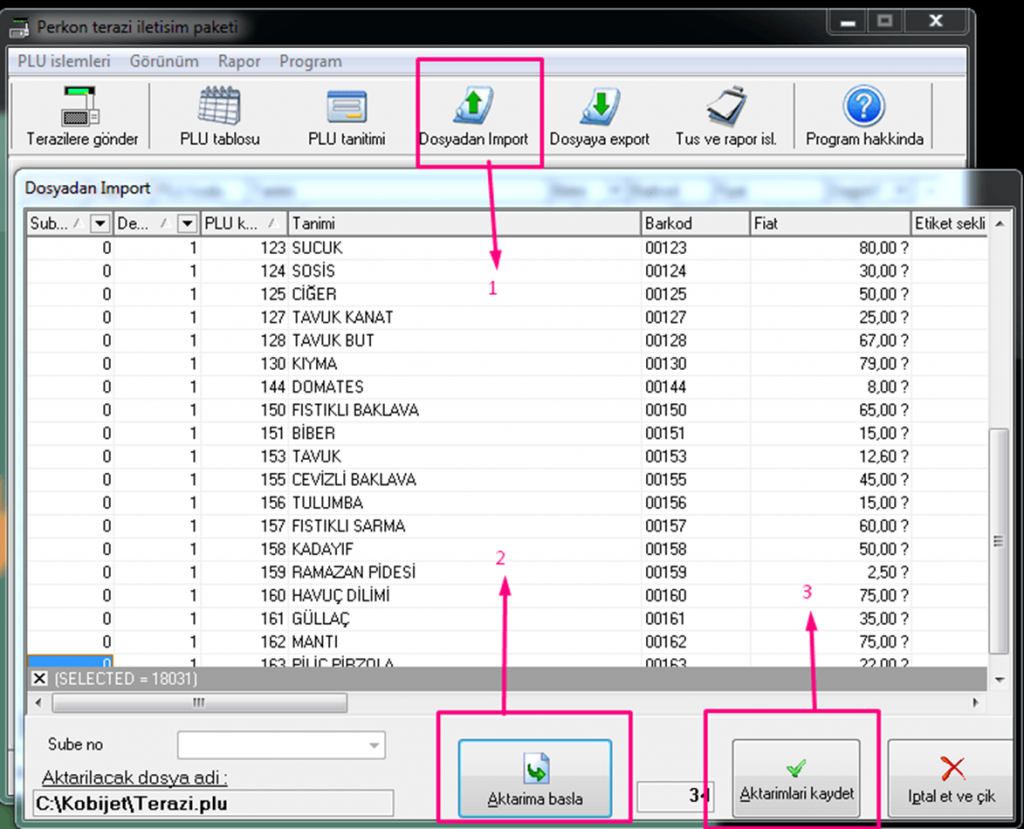This screenshot has height=829, width=1024.
Task: Select the TAVUK KANAT row
Action: coord(507,317)
